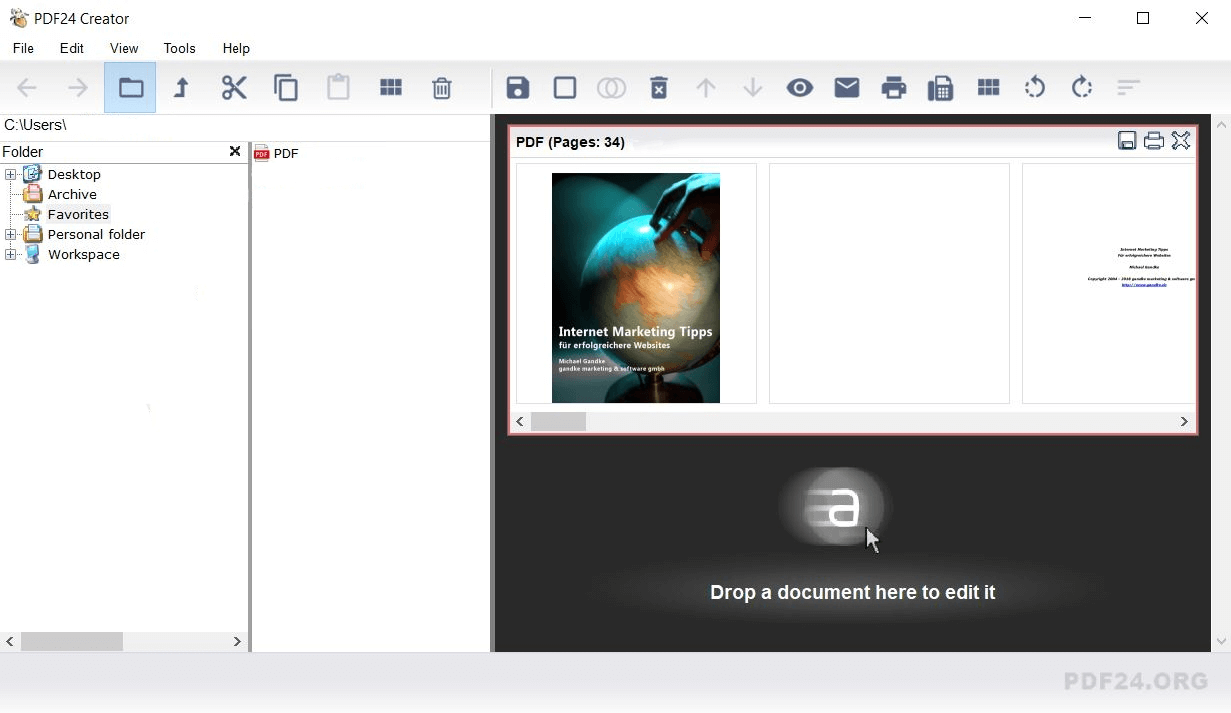Expand the Personal folder tree node
Screen dimensions: 1231x713
coord(11,235)
